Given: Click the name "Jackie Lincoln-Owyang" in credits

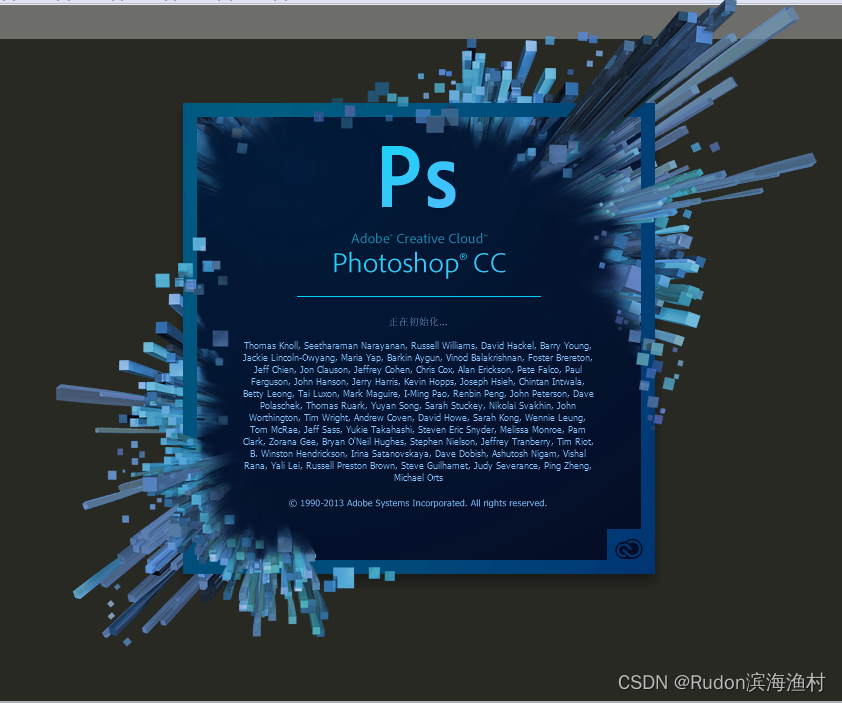Looking at the screenshot, I should tap(289, 358).
